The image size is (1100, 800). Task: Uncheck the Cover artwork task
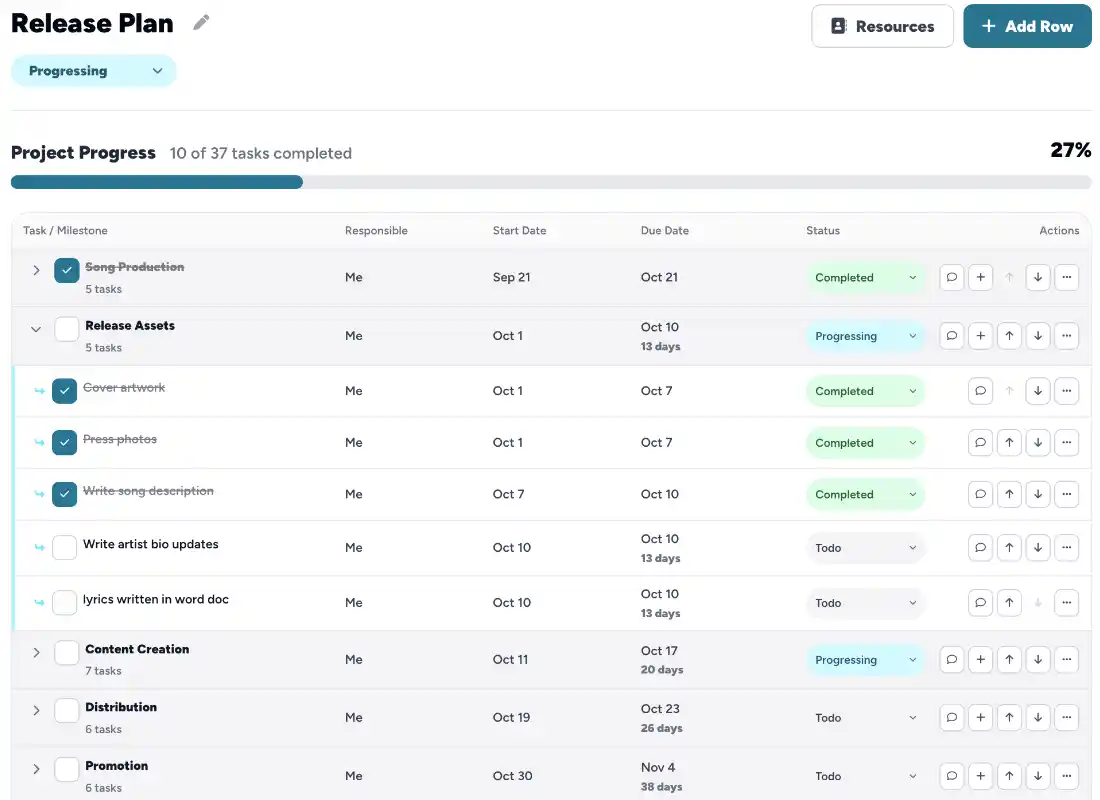point(65,391)
